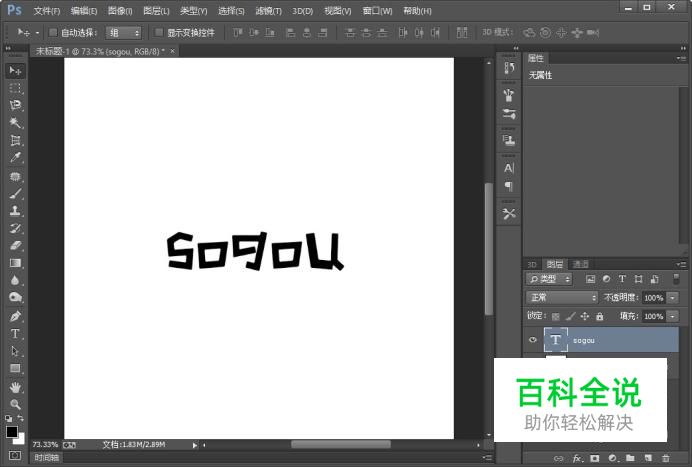This screenshot has height=467, width=692.
Task: Click the black foreground color swatch
Action: (11, 432)
